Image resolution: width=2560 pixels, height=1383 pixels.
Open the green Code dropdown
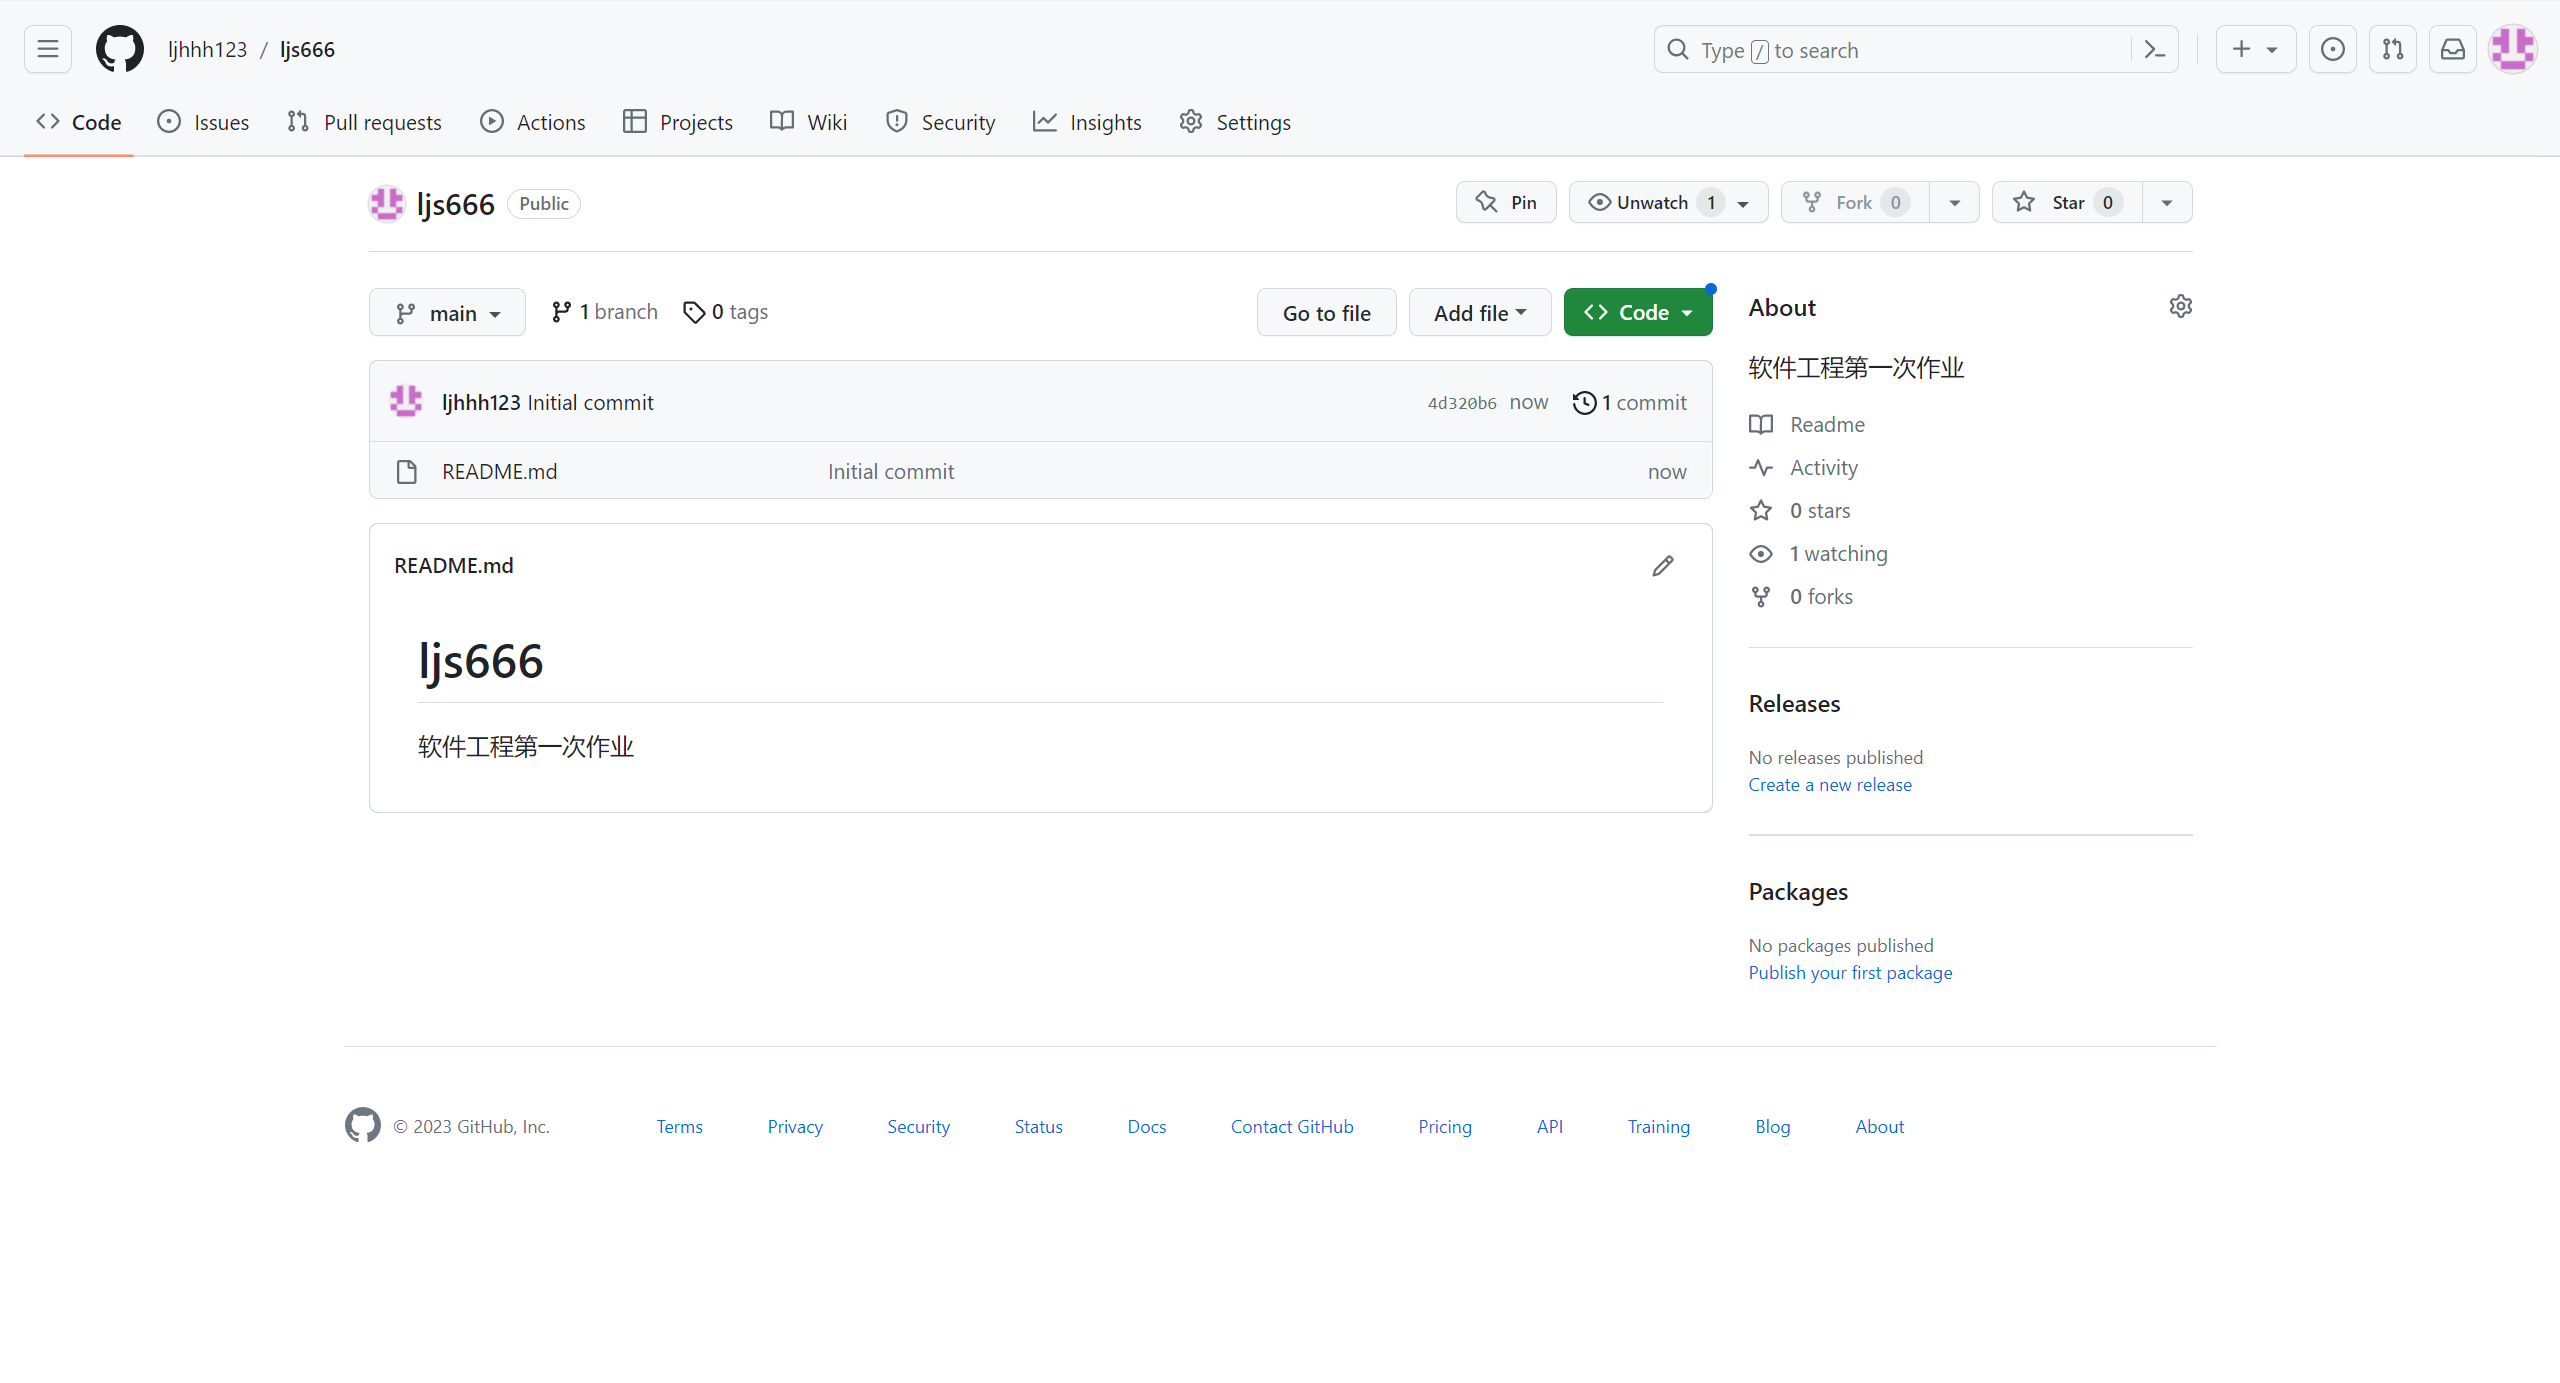[1637, 313]
